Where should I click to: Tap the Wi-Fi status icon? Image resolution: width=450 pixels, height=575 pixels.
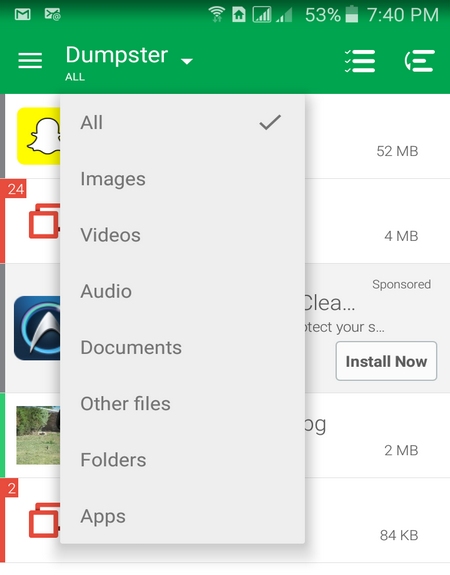(217, 14)
